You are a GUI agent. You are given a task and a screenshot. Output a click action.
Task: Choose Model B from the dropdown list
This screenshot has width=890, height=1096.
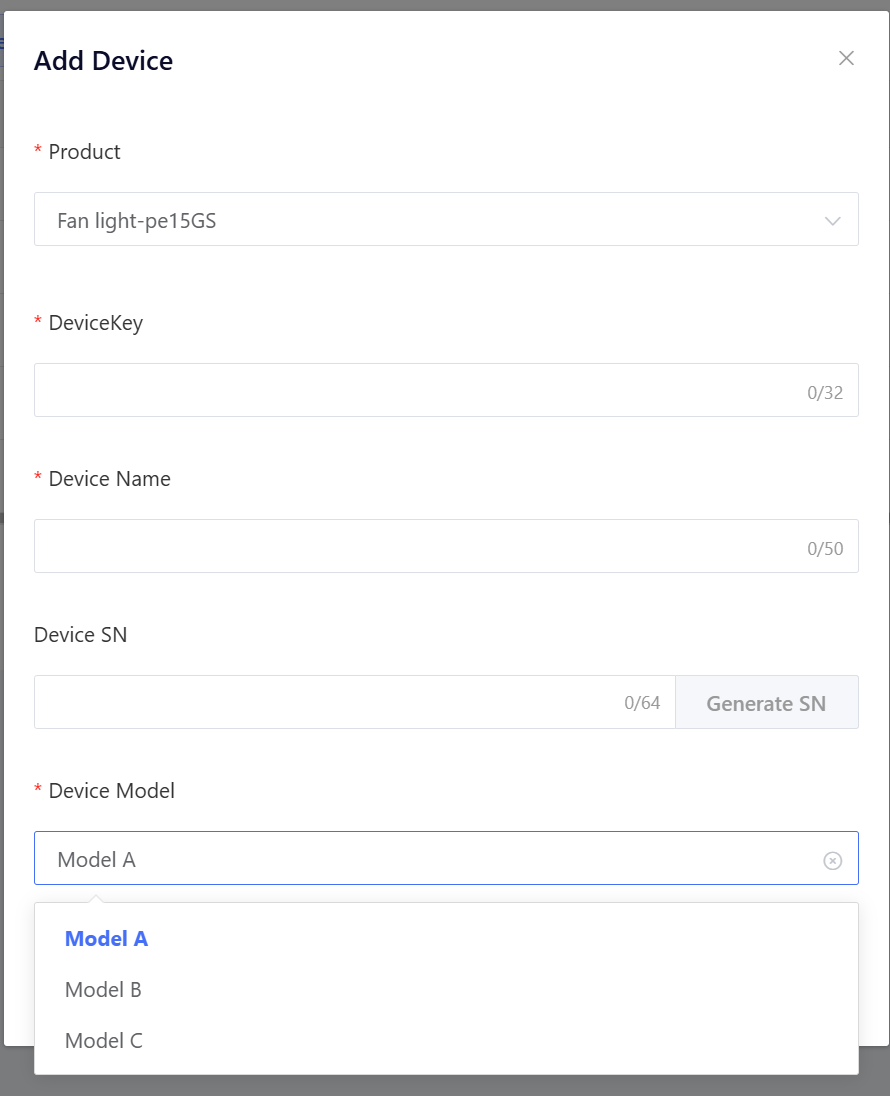[x=103, y=990]
